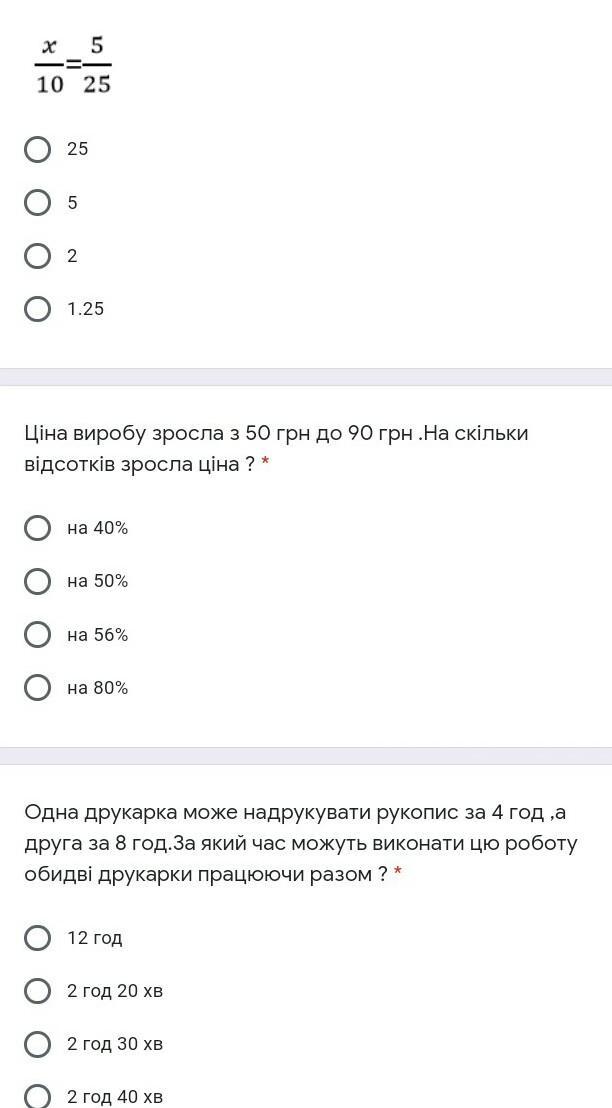This screenshot has width=612, height=1108.
Task: Pick the 'на 80%' answer option
Action: 37,688
